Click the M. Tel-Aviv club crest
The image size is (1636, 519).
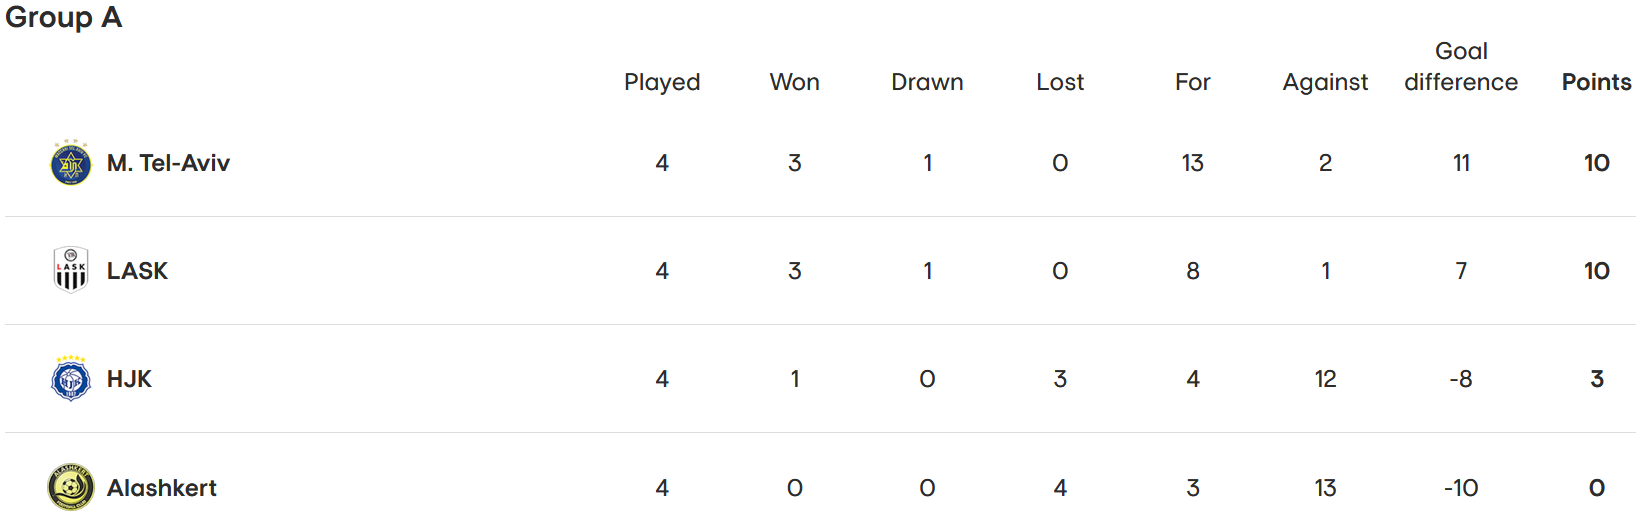[71, 163]
